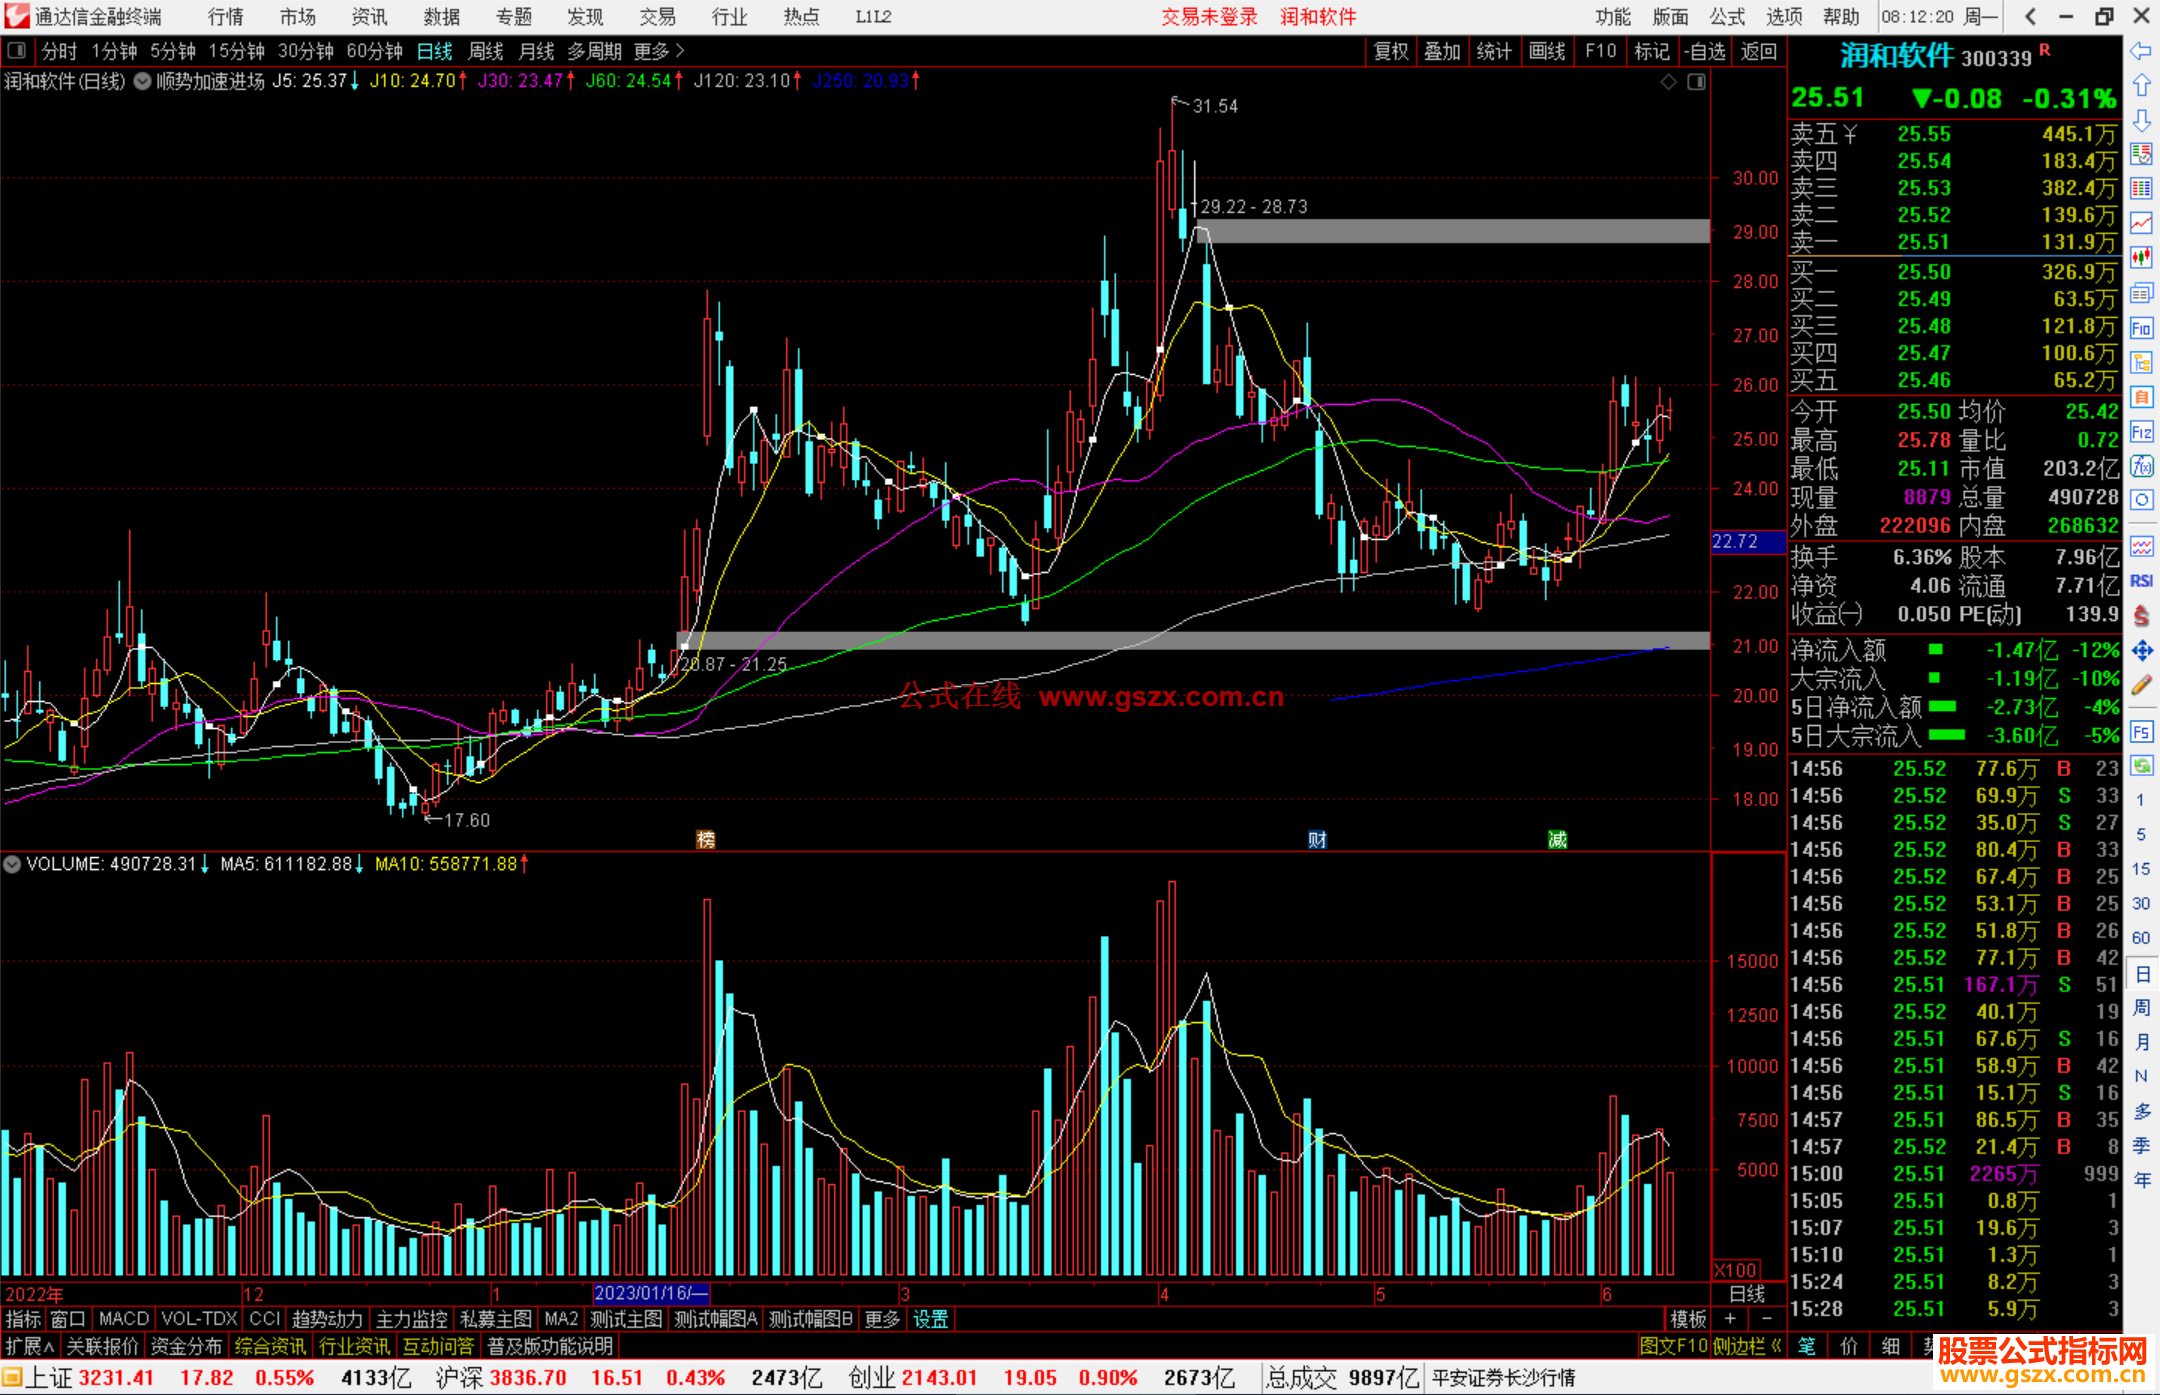The width and height of the screenshot is (2160, 1395).
Task: Switch to the 周线 period tab
Action: [486, 51]
